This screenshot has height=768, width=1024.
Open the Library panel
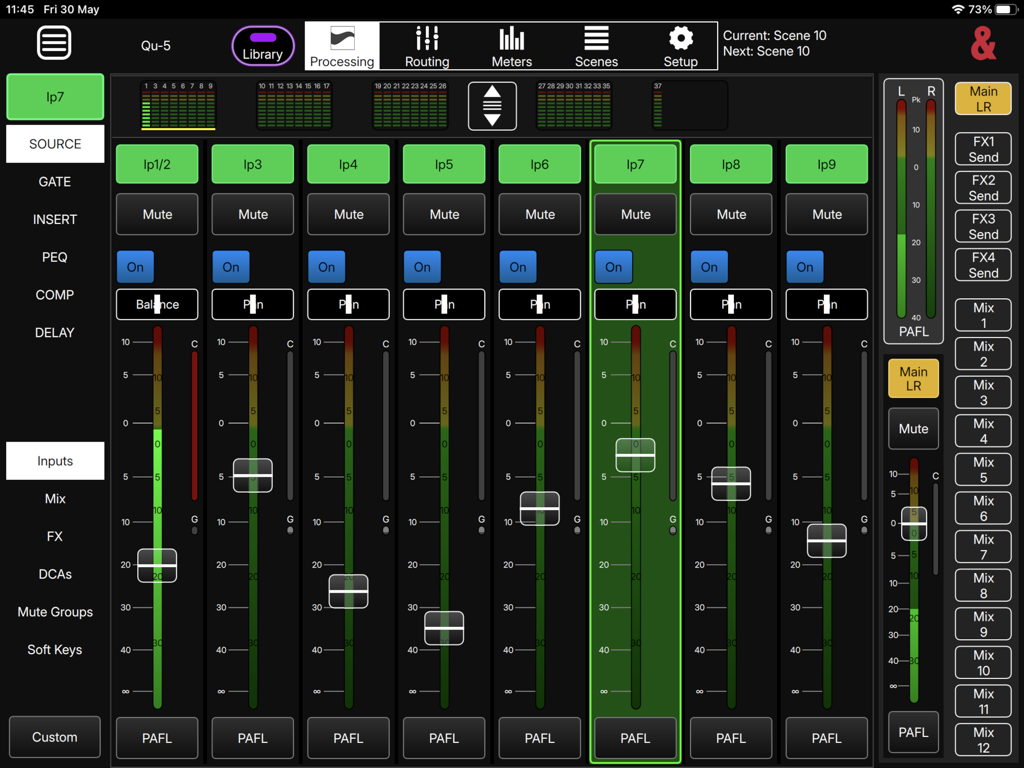coord(263,47)
